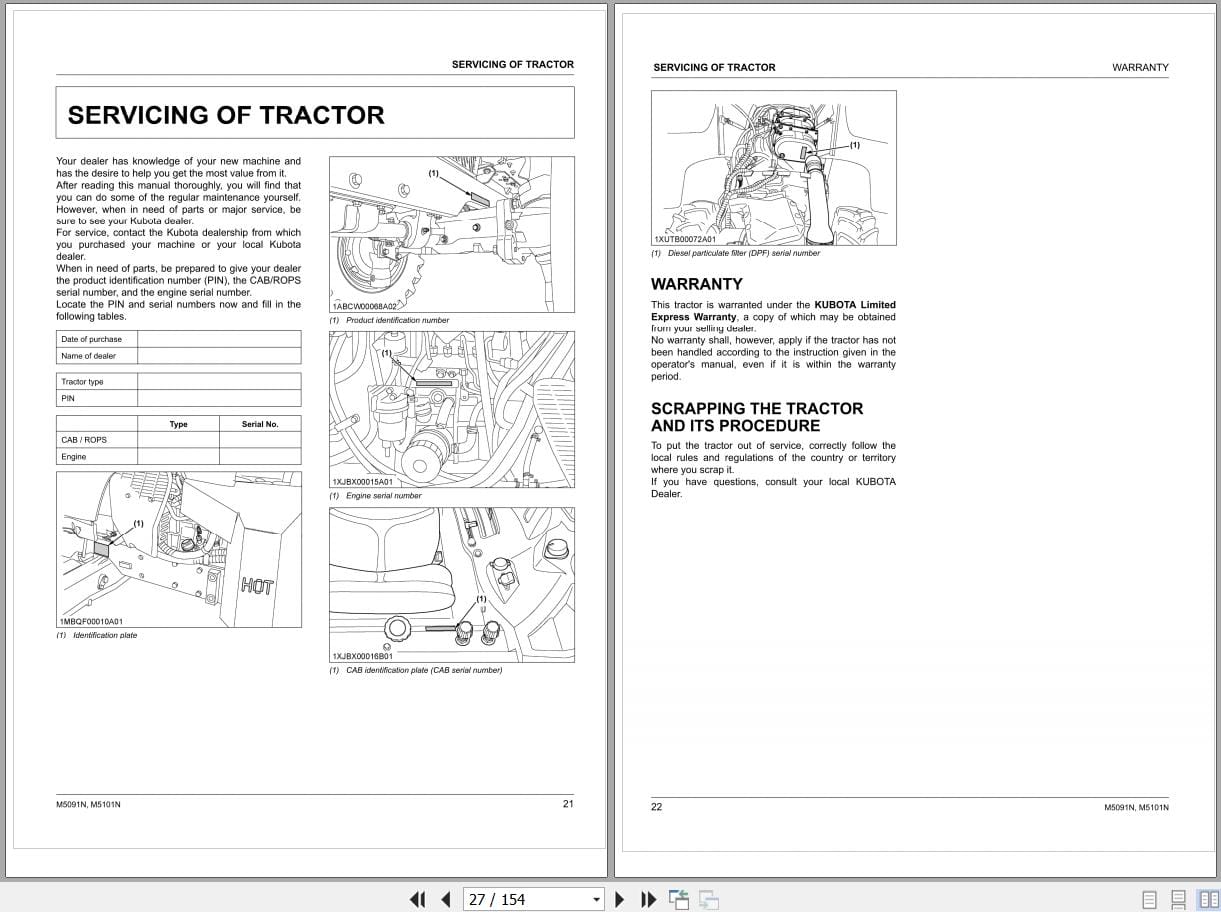Click the product identification number figure
Screen dimensions: 1221x912
point(452,232)
